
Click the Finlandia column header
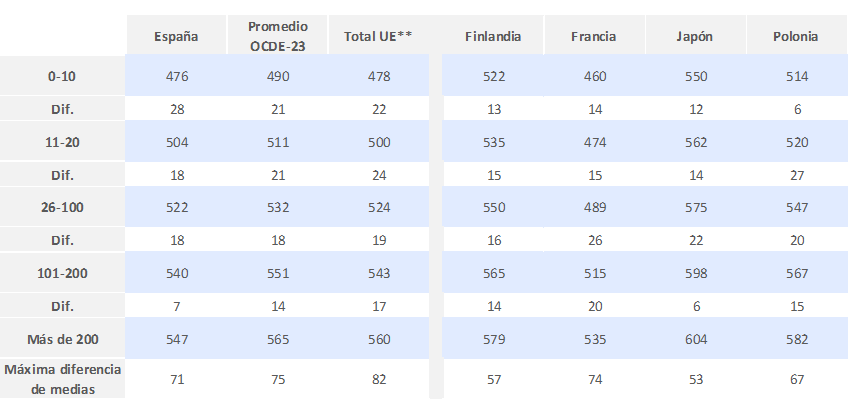click(493, 36)
